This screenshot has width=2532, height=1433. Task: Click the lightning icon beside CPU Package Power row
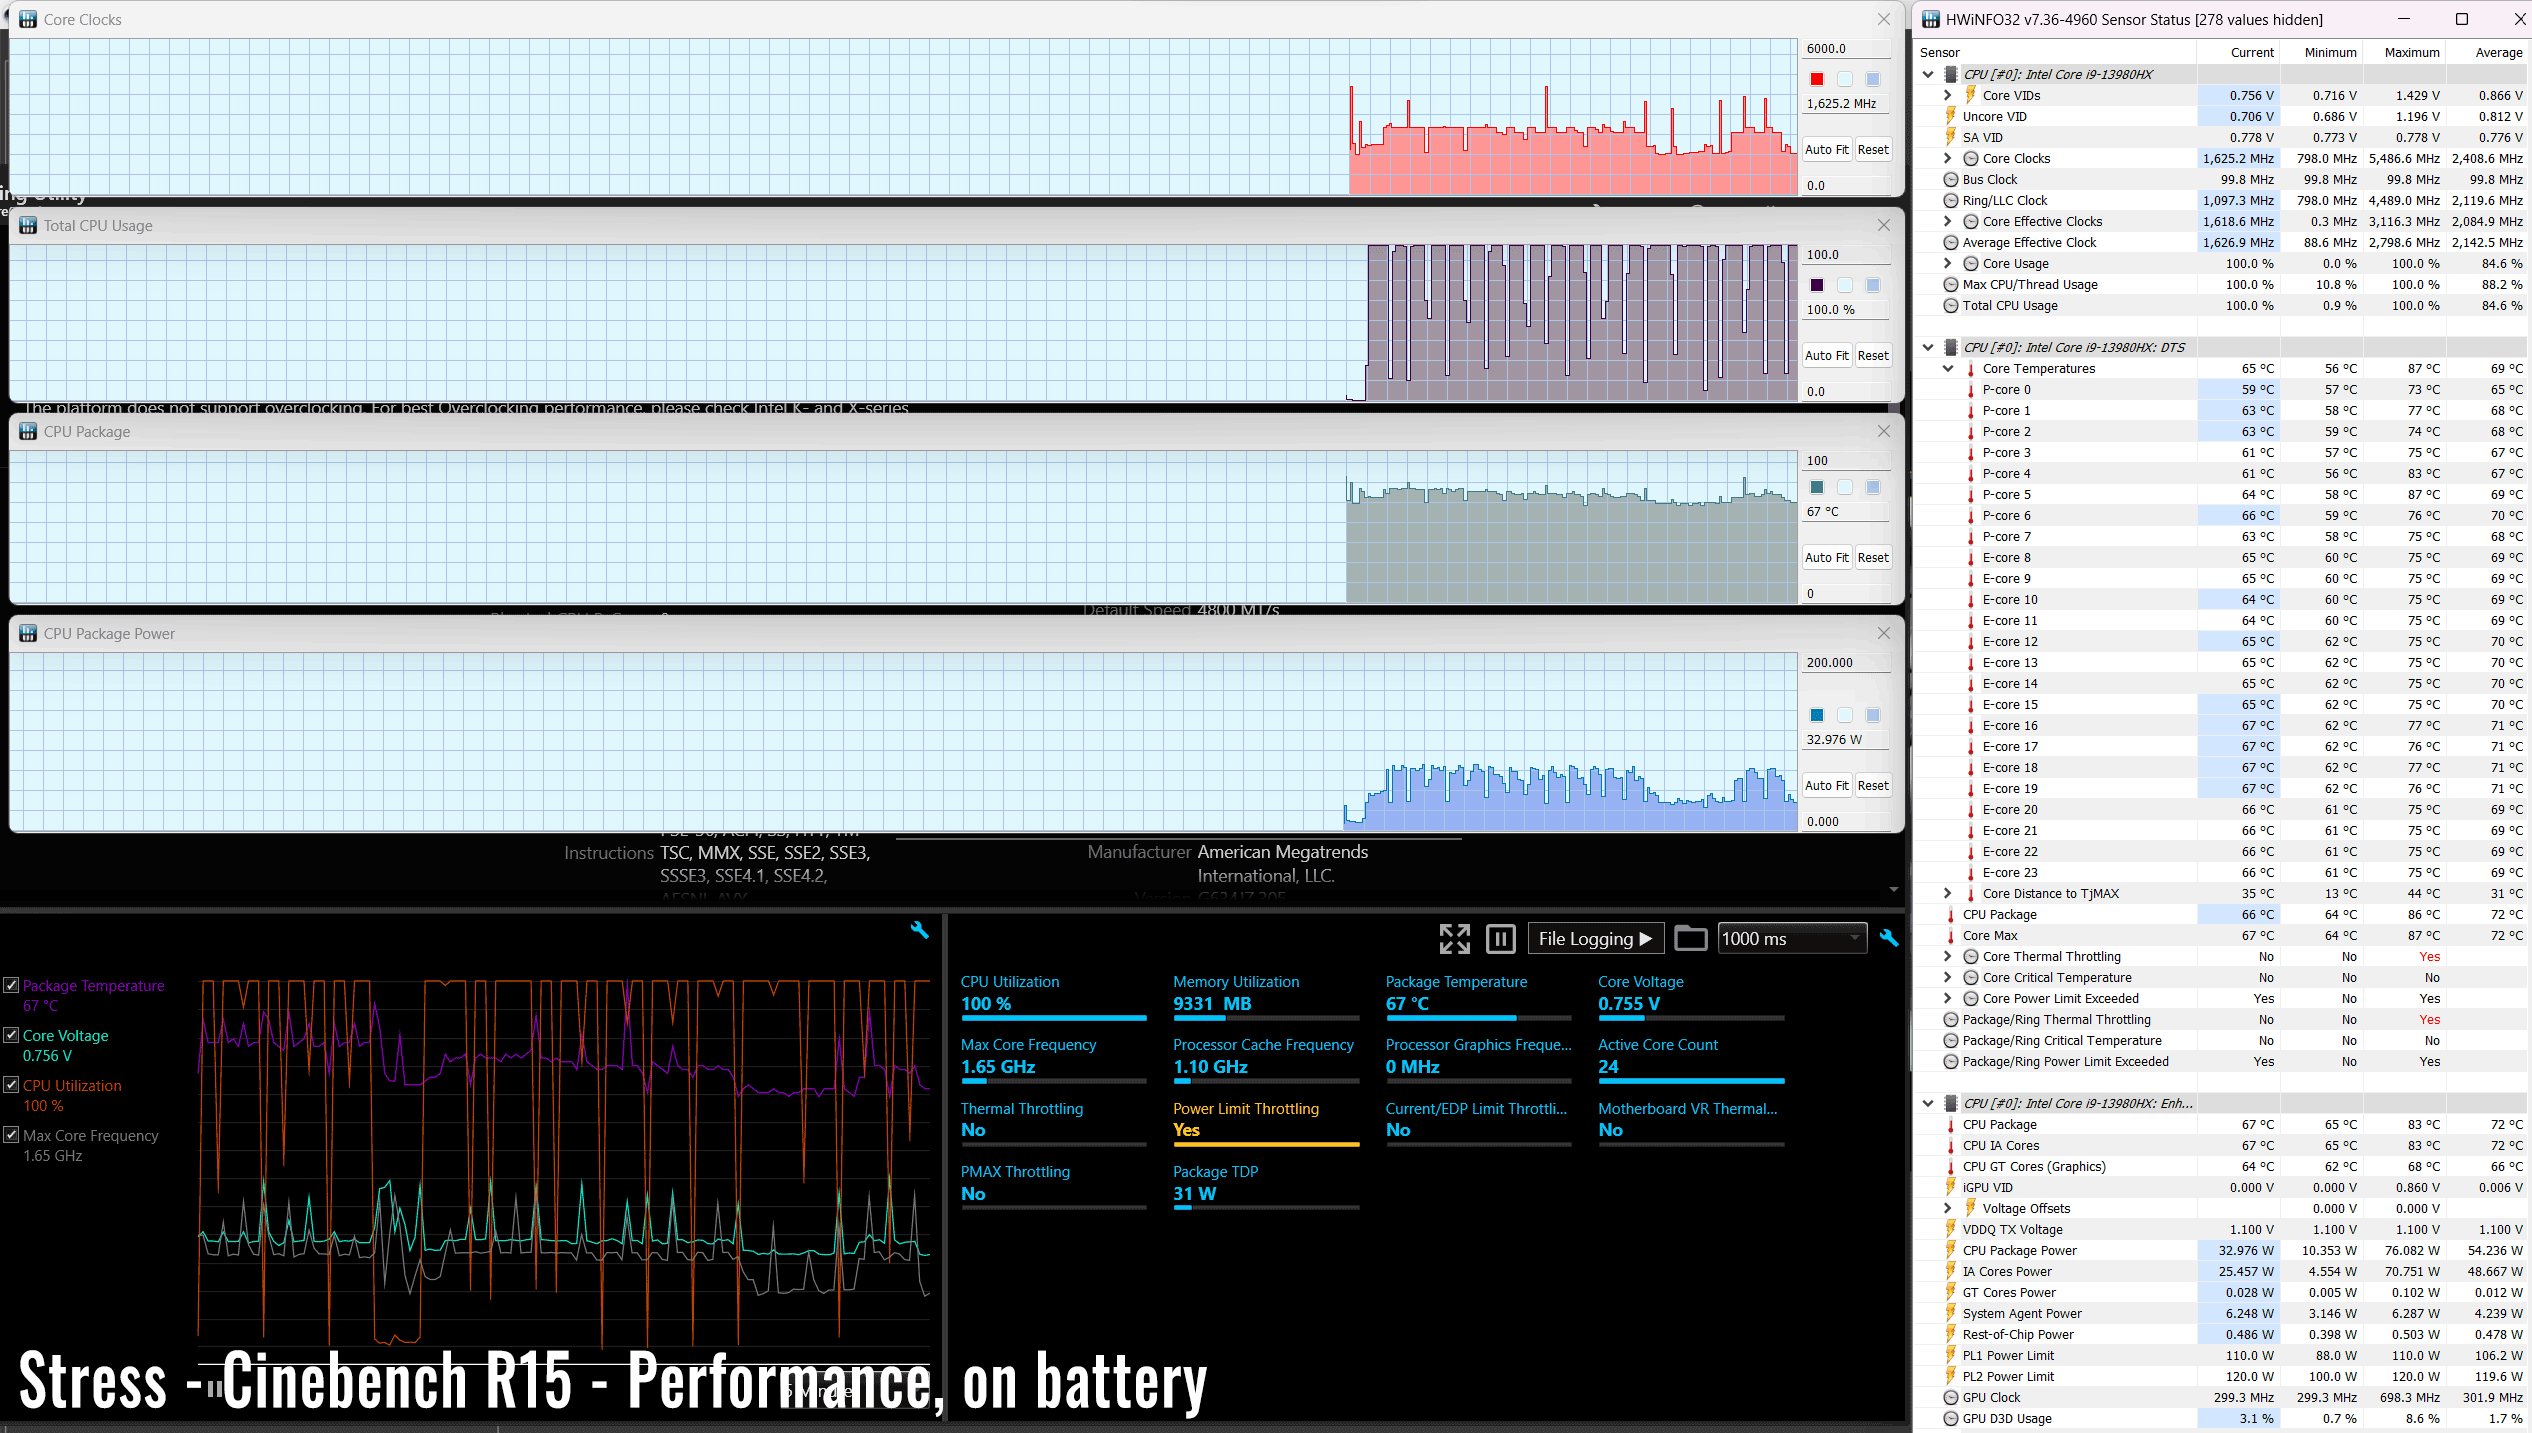click(x=1950, y=1250)
